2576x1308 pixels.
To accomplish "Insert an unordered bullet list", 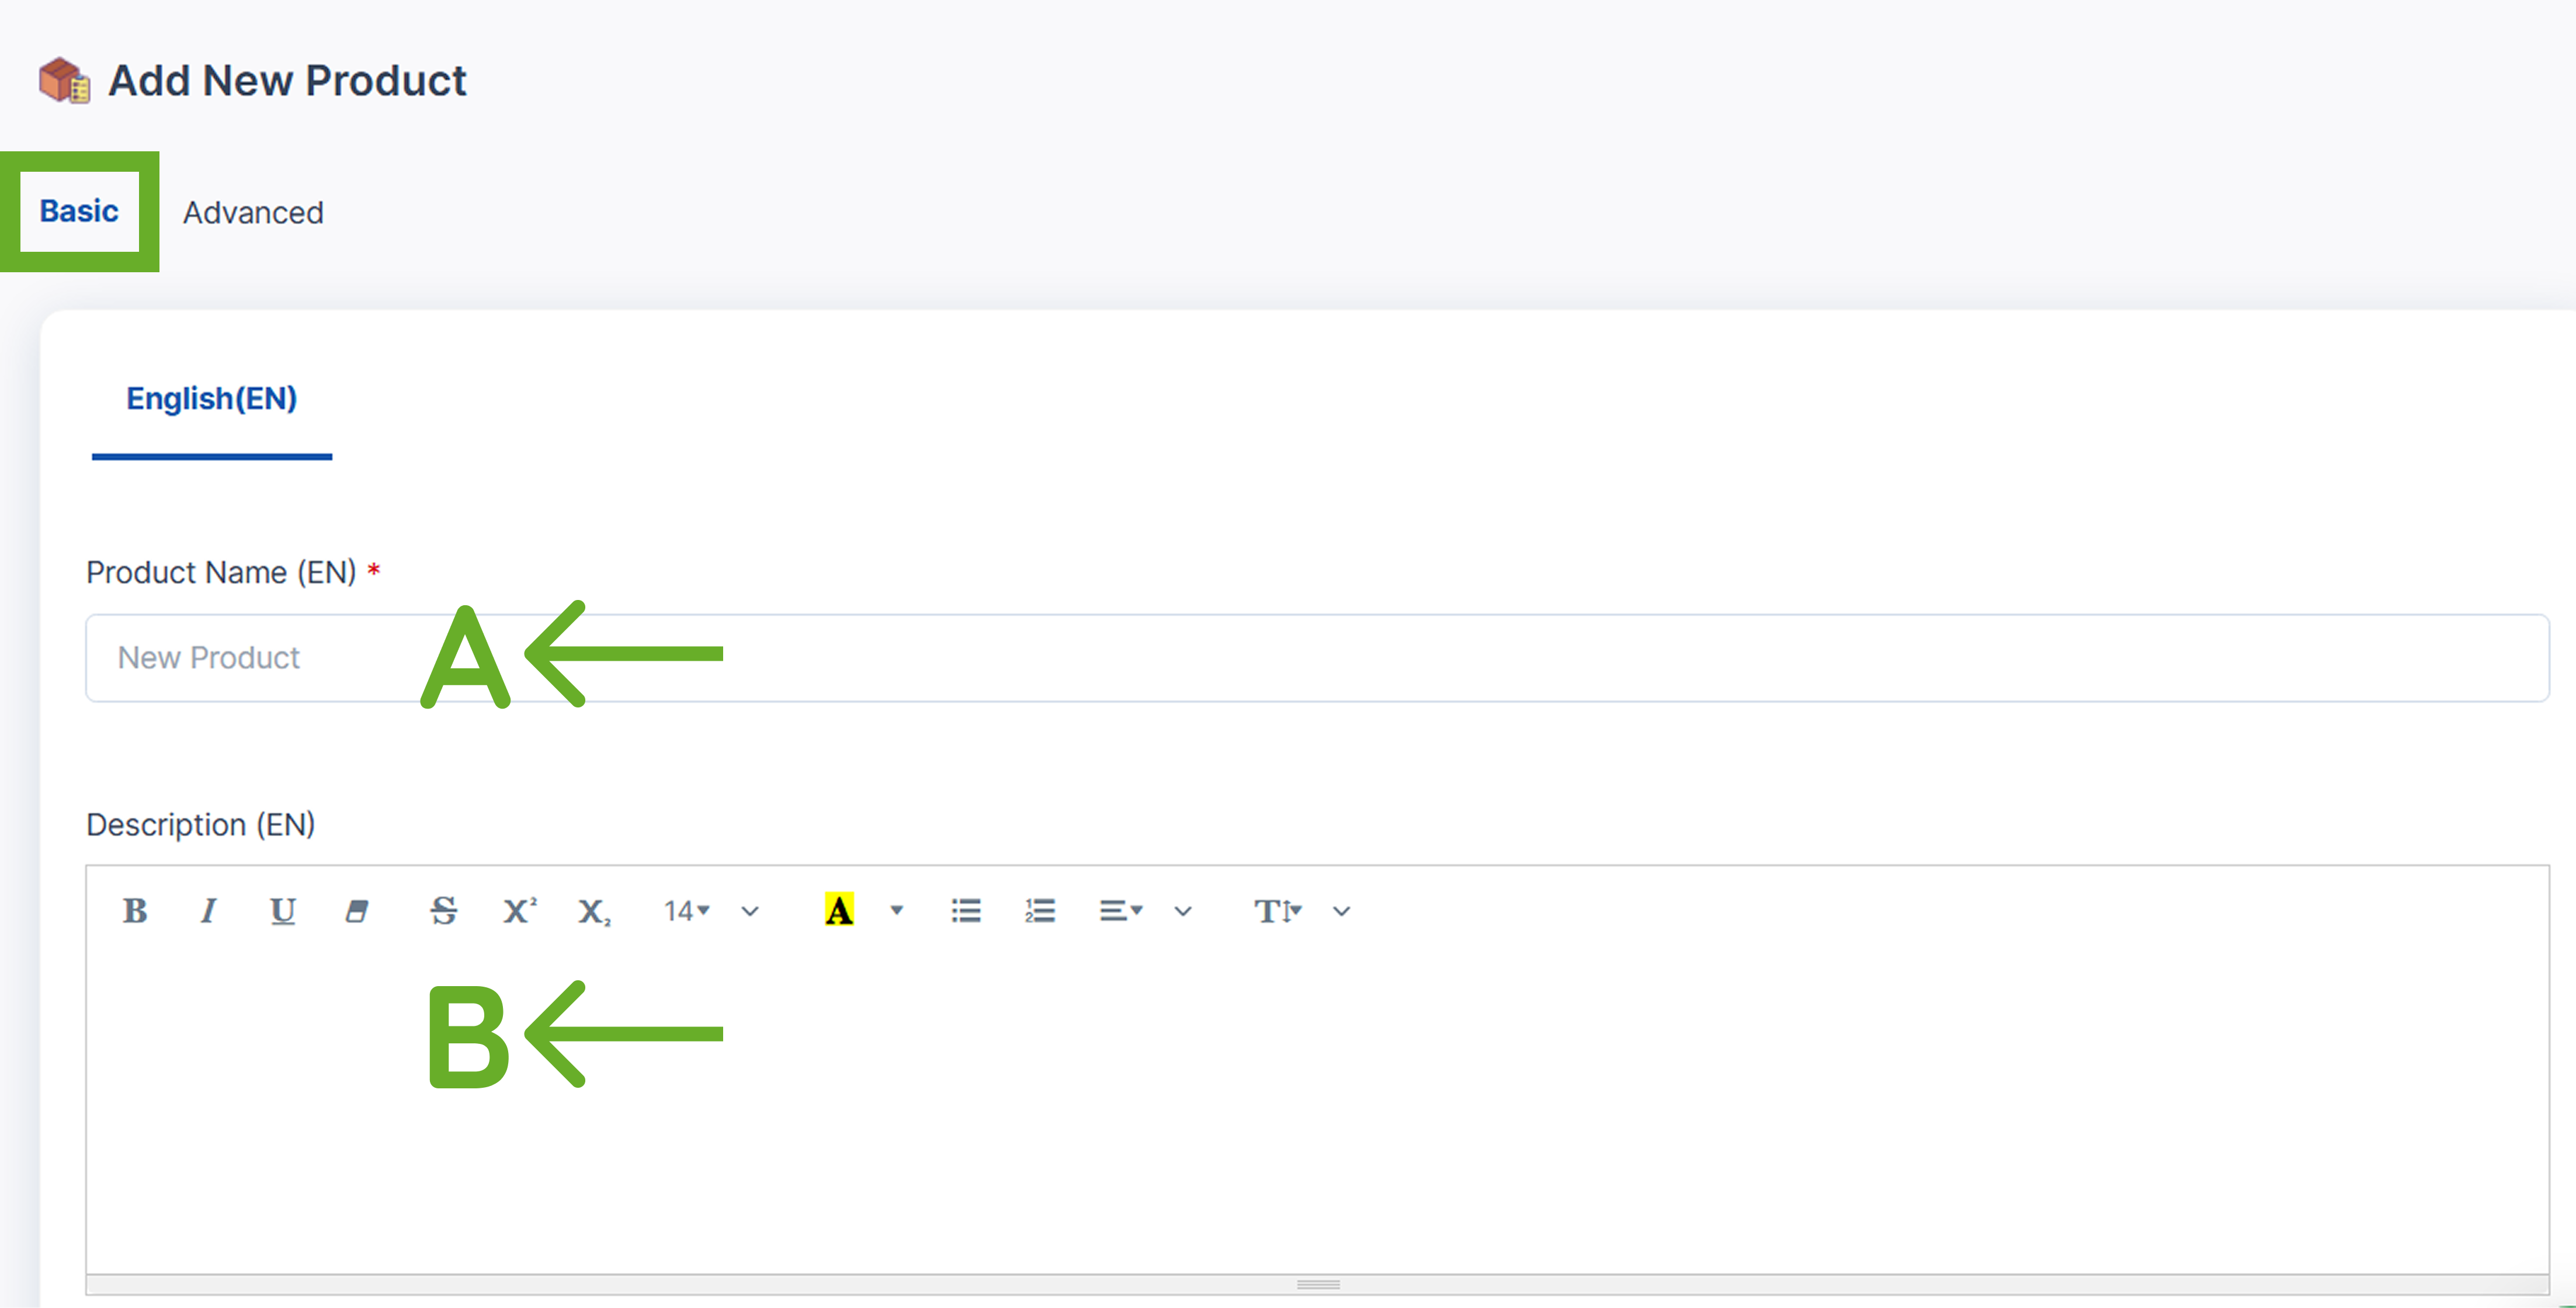I will pyautogui.click(x=966, y=911).
